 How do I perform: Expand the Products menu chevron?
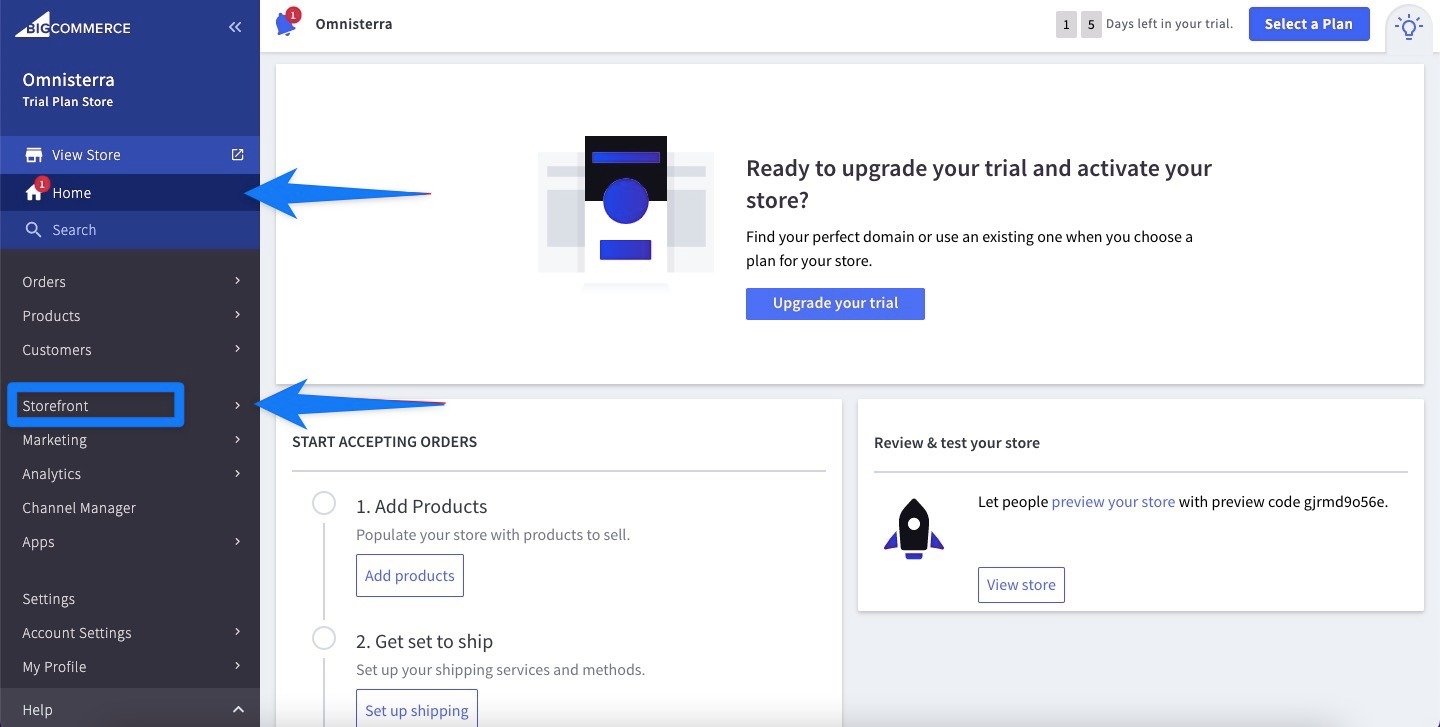click(237, 315)
